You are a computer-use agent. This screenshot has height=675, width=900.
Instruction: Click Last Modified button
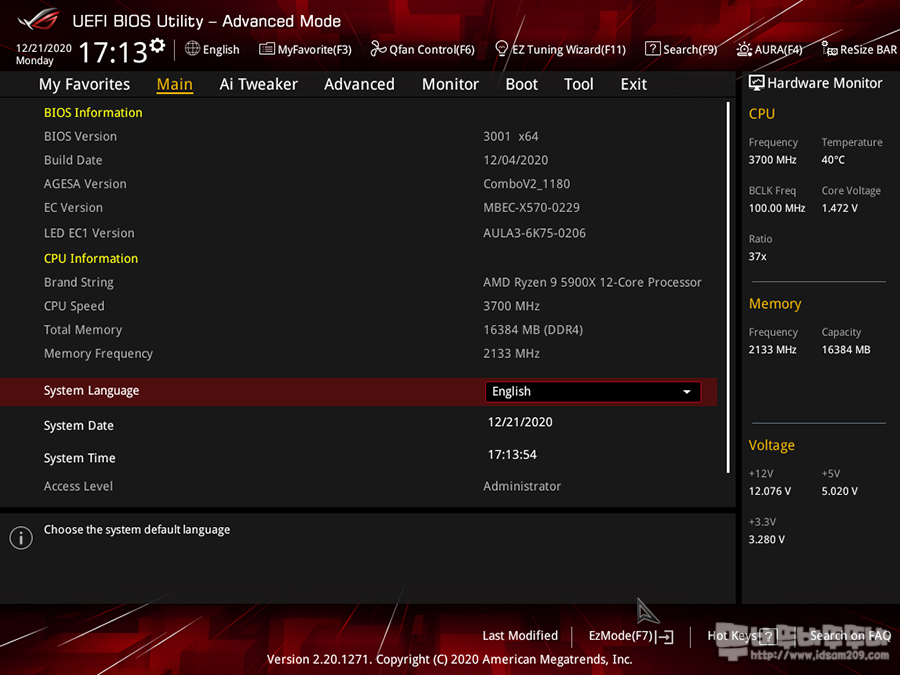click(520, 636)
